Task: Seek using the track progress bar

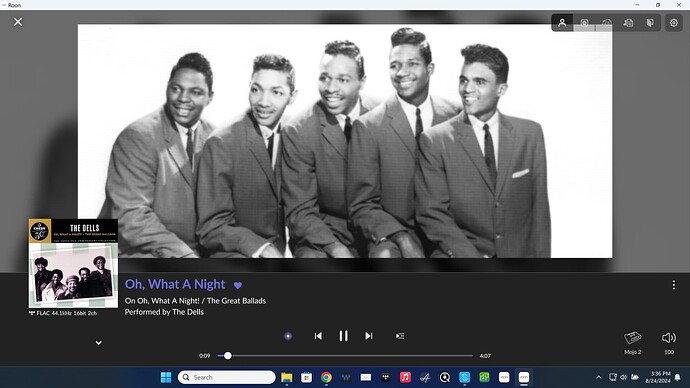Action: pos(345,355)
